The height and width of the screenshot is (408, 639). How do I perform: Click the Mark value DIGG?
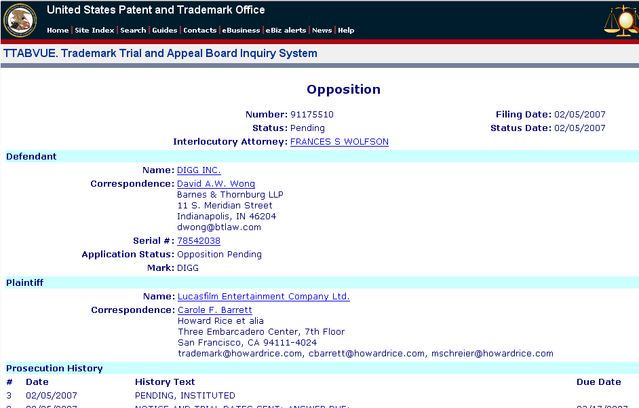tap(188, 268)
